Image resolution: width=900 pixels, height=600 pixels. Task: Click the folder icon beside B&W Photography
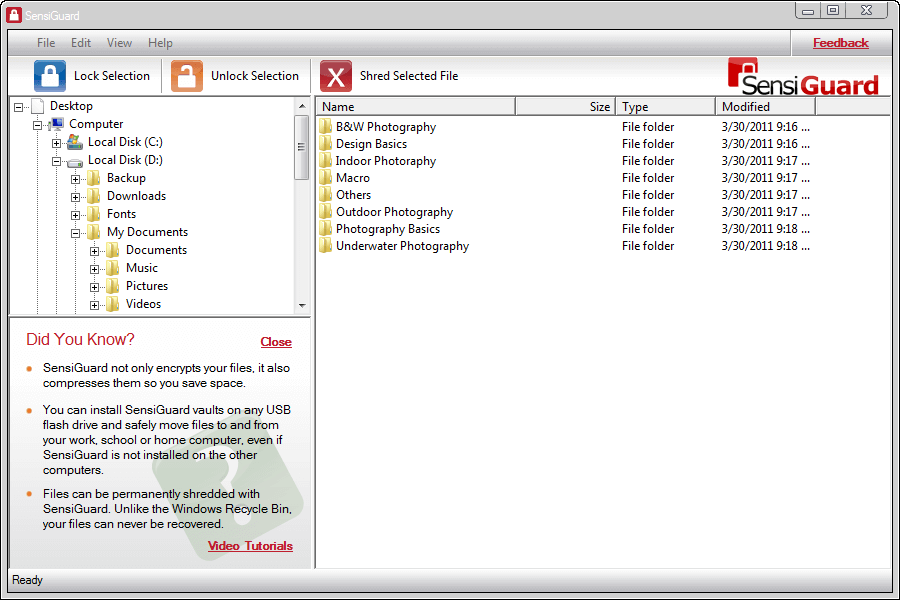click(x=325, y=127)
